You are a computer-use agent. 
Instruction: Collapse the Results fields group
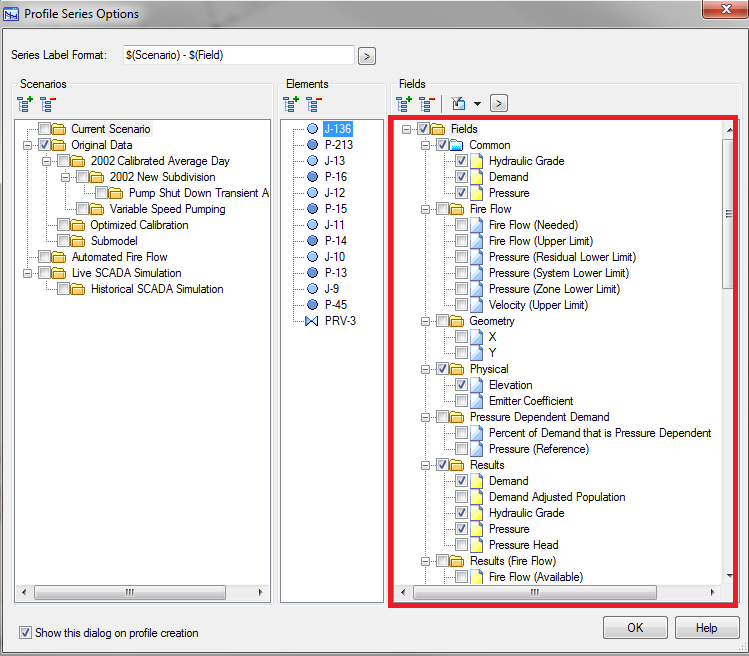pyautogui.click(x=425, y=465)
